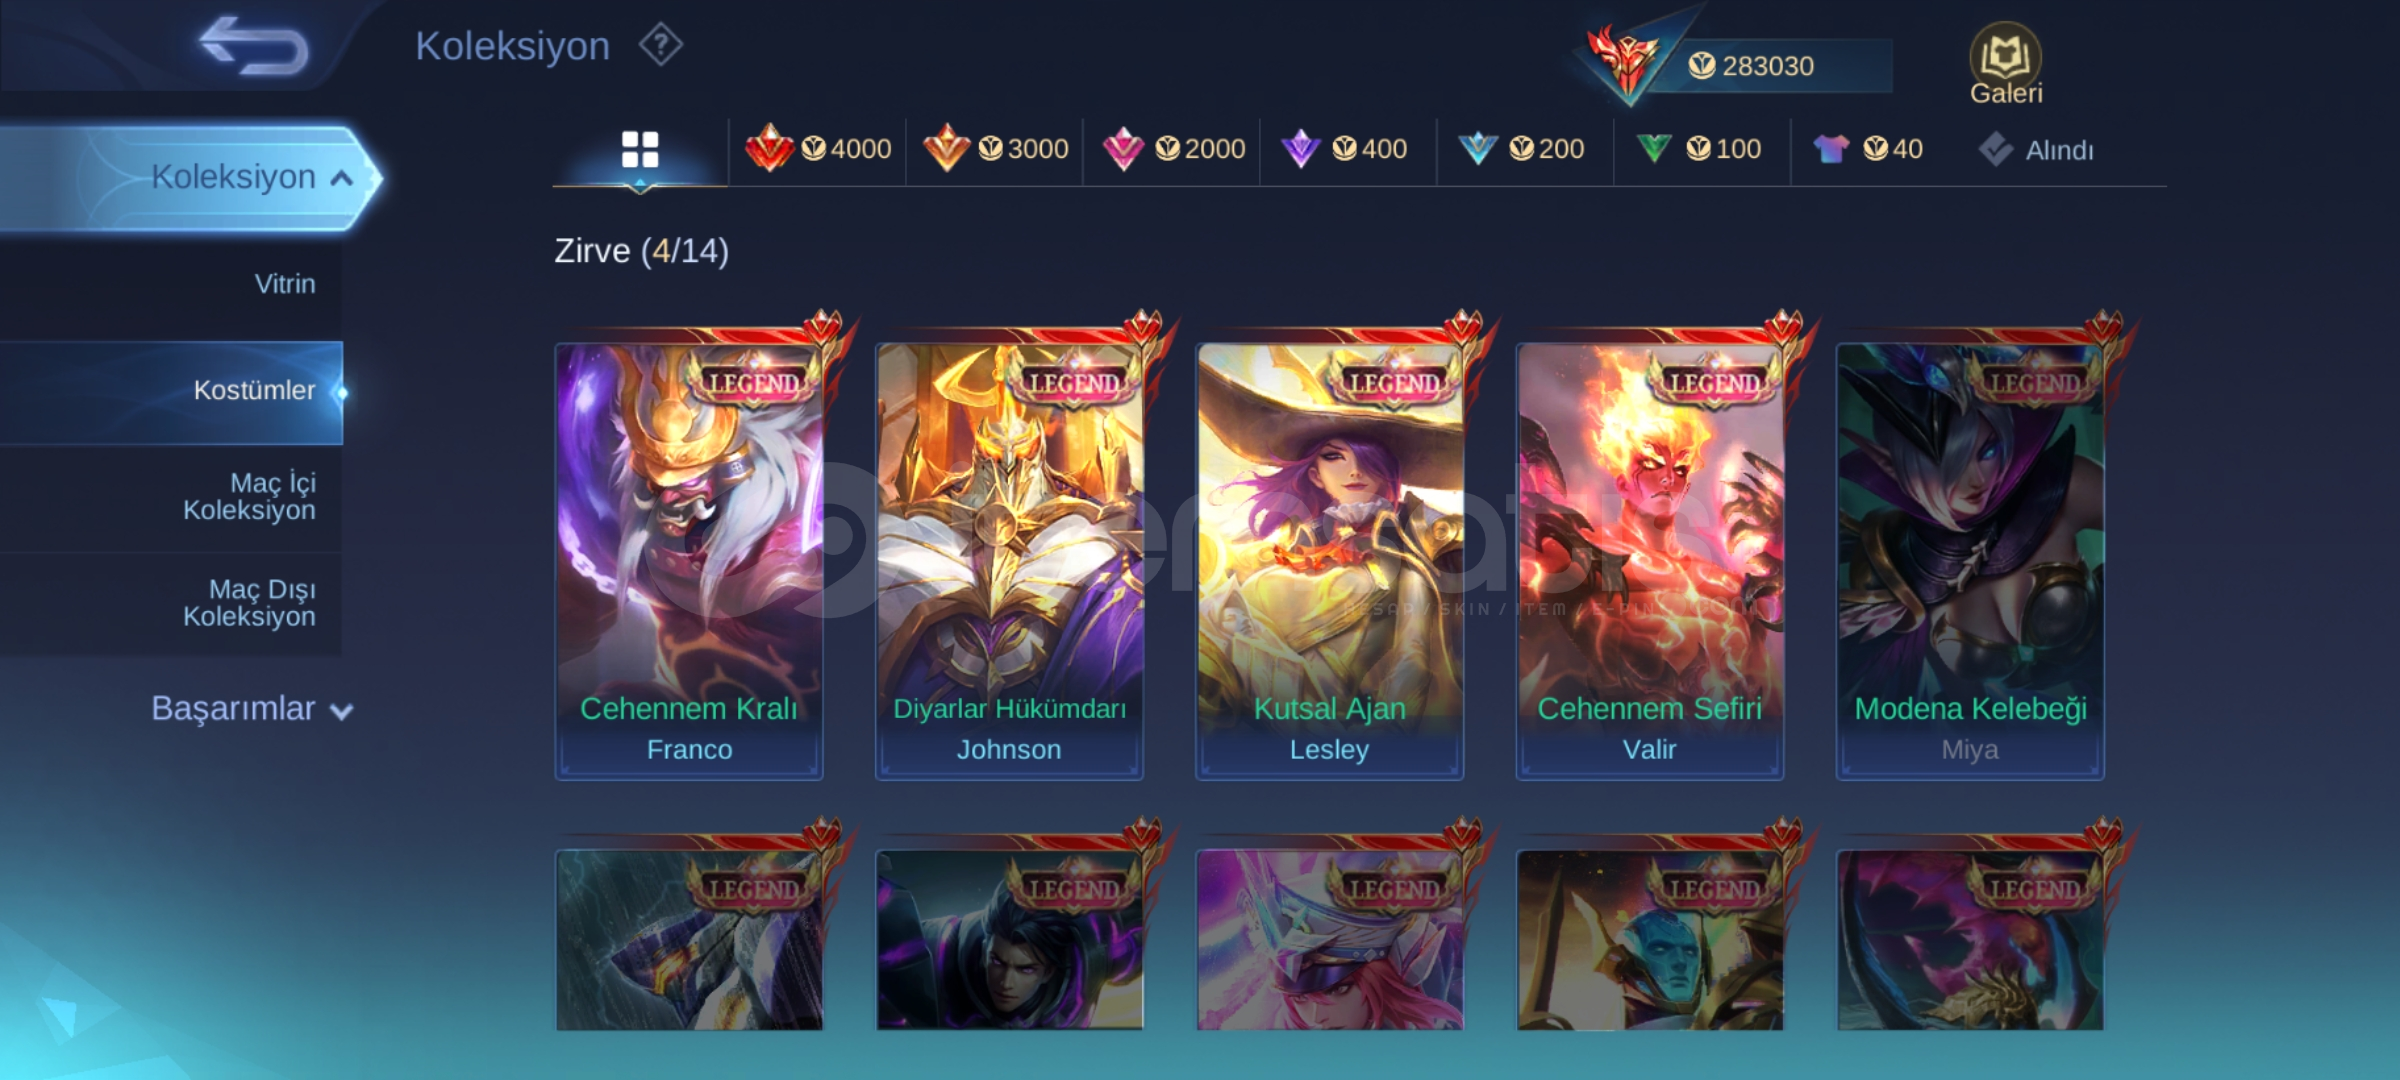This screenshot has height=1080, width=2400.
Task: Open the Koleksiyon help question-mark icon
Action: pyautogui.click(x=661, y=45)
